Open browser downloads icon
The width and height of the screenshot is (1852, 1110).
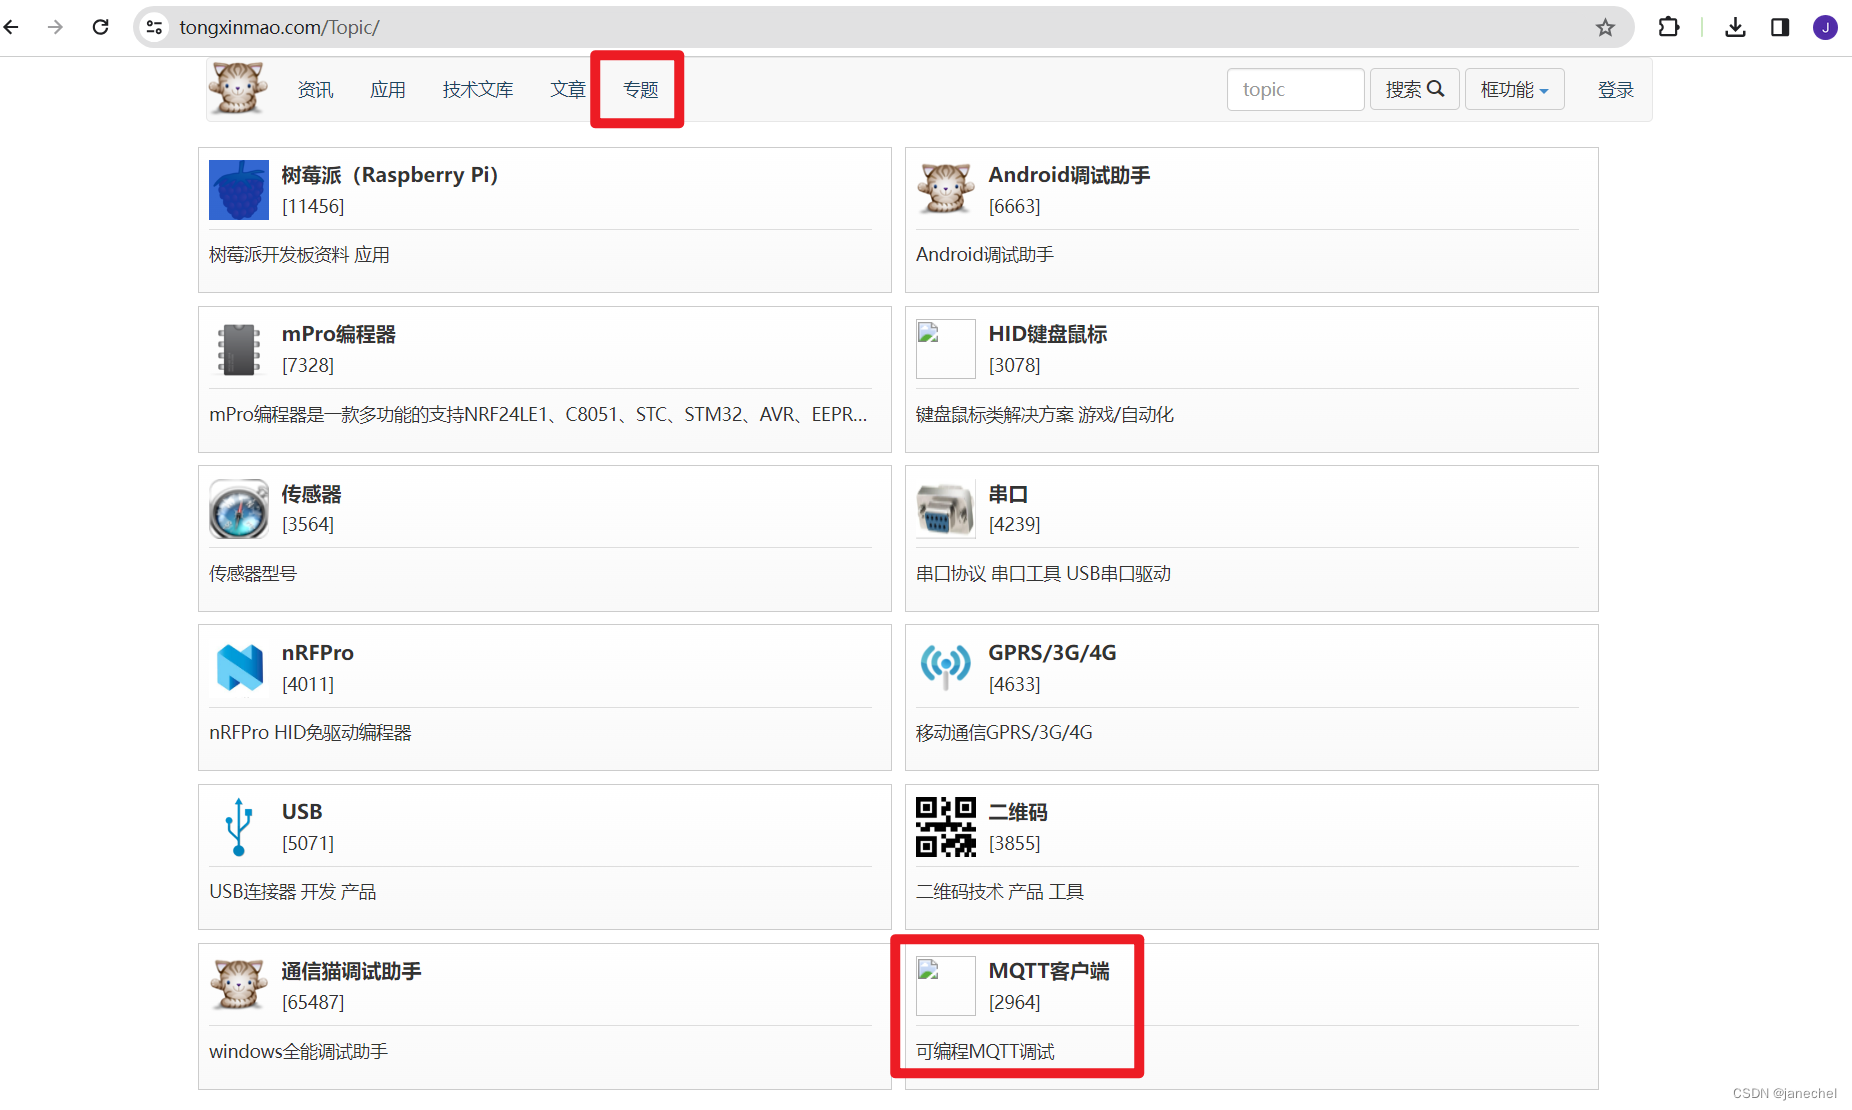coord(1735,27)
